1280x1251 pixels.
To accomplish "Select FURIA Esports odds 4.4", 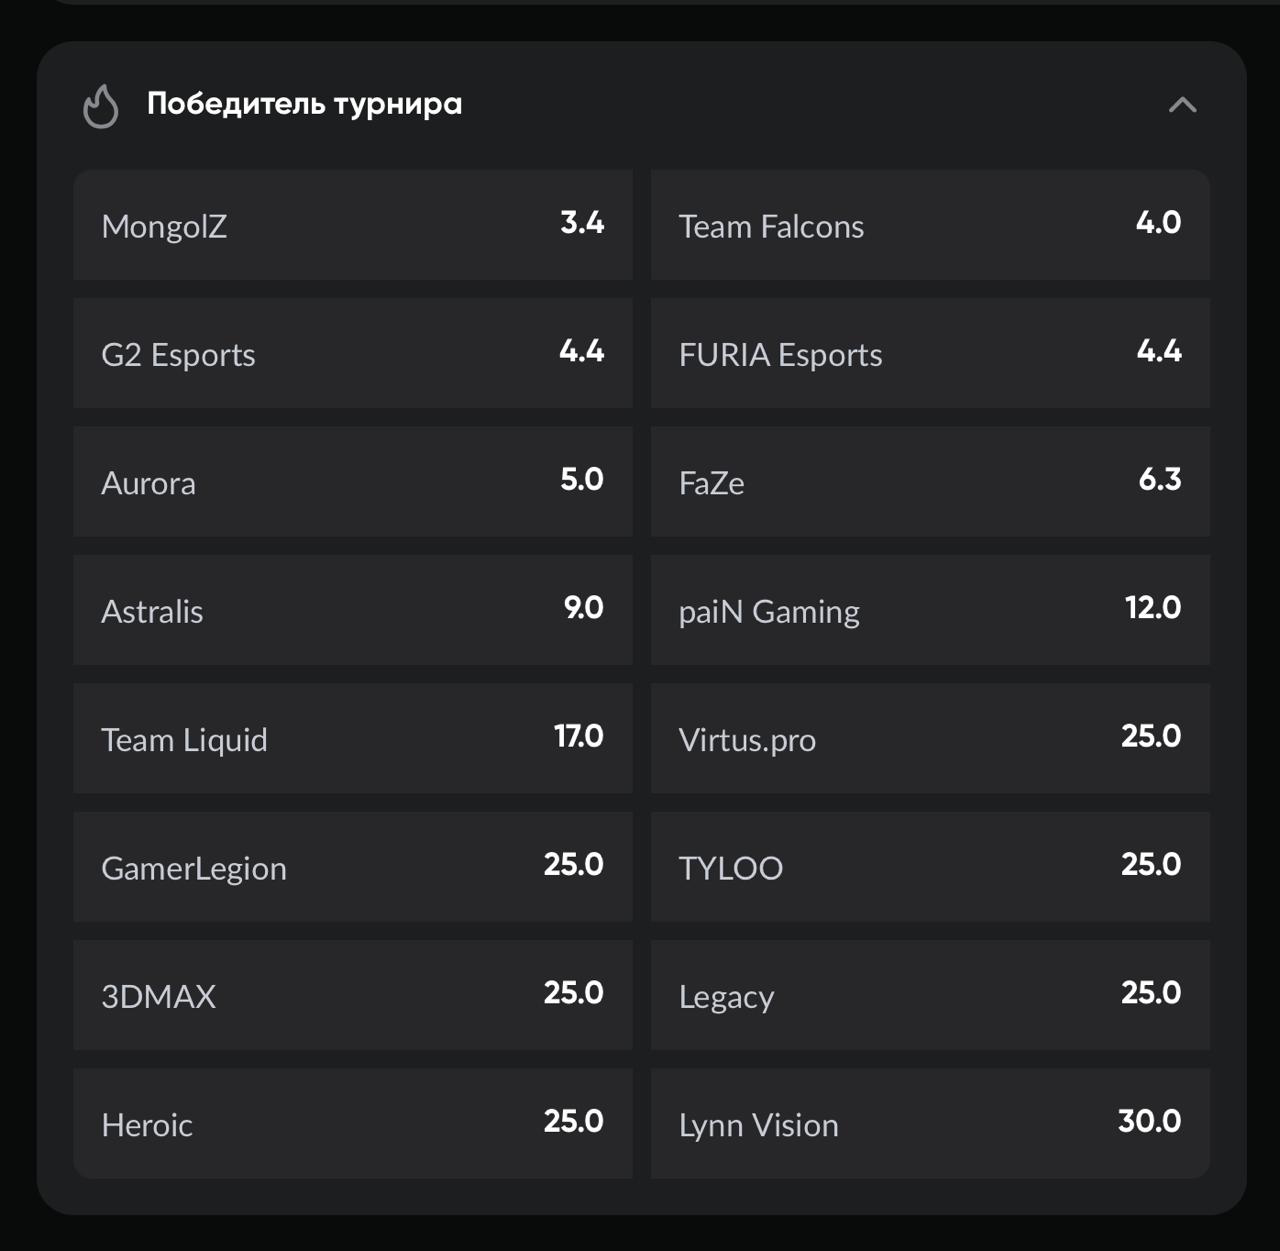I will click(930, 353).
